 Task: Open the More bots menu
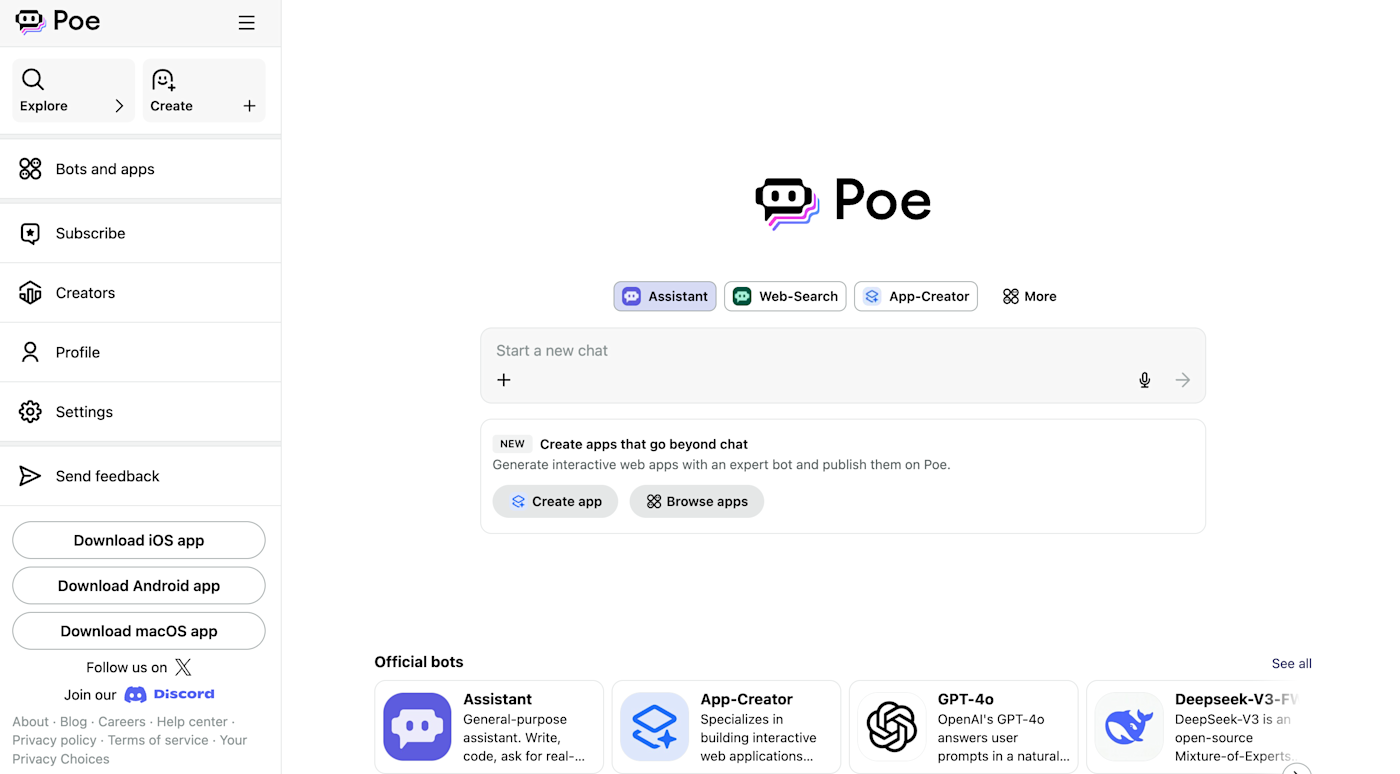coord(1029,296)
